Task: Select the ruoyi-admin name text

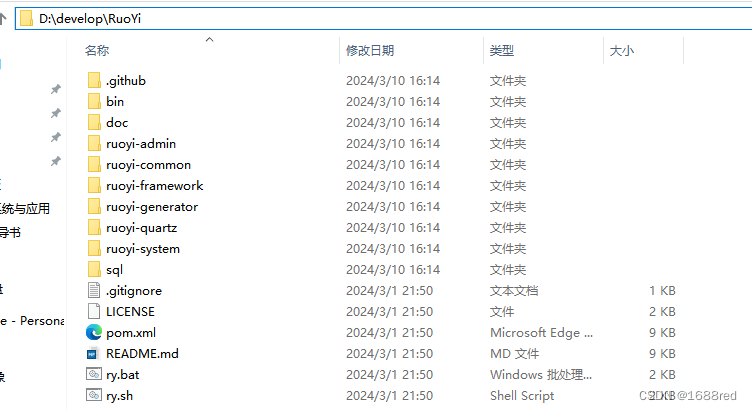Action: click(x=141, y=144)
